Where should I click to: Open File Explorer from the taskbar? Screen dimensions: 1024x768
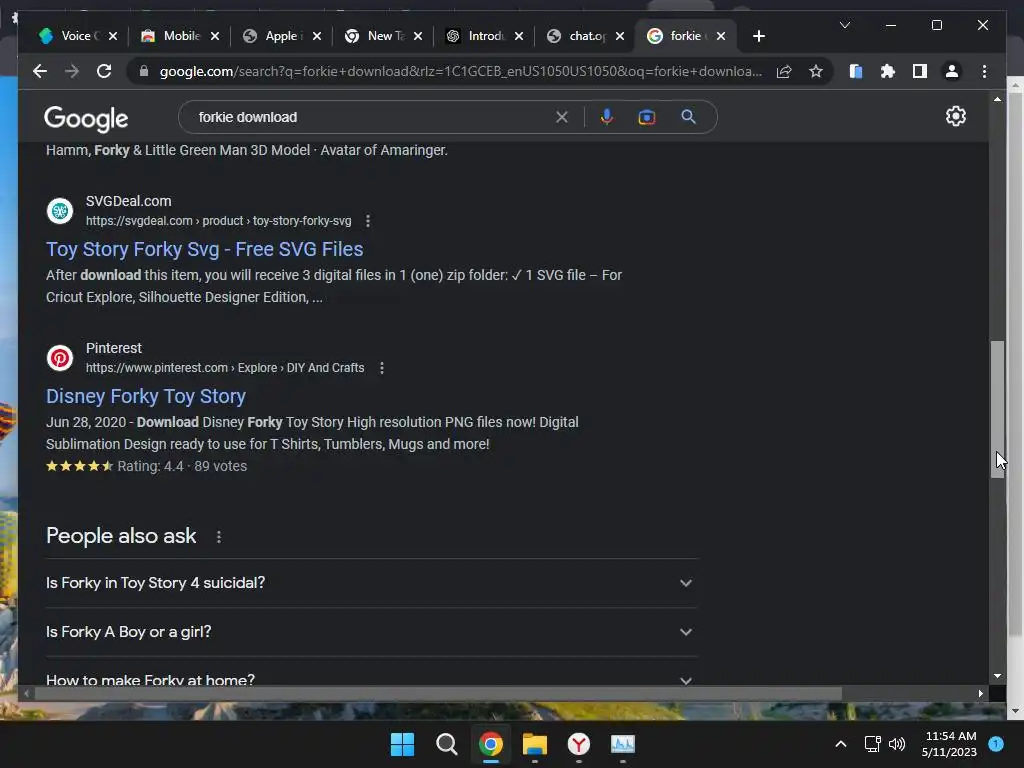(535, 744)
